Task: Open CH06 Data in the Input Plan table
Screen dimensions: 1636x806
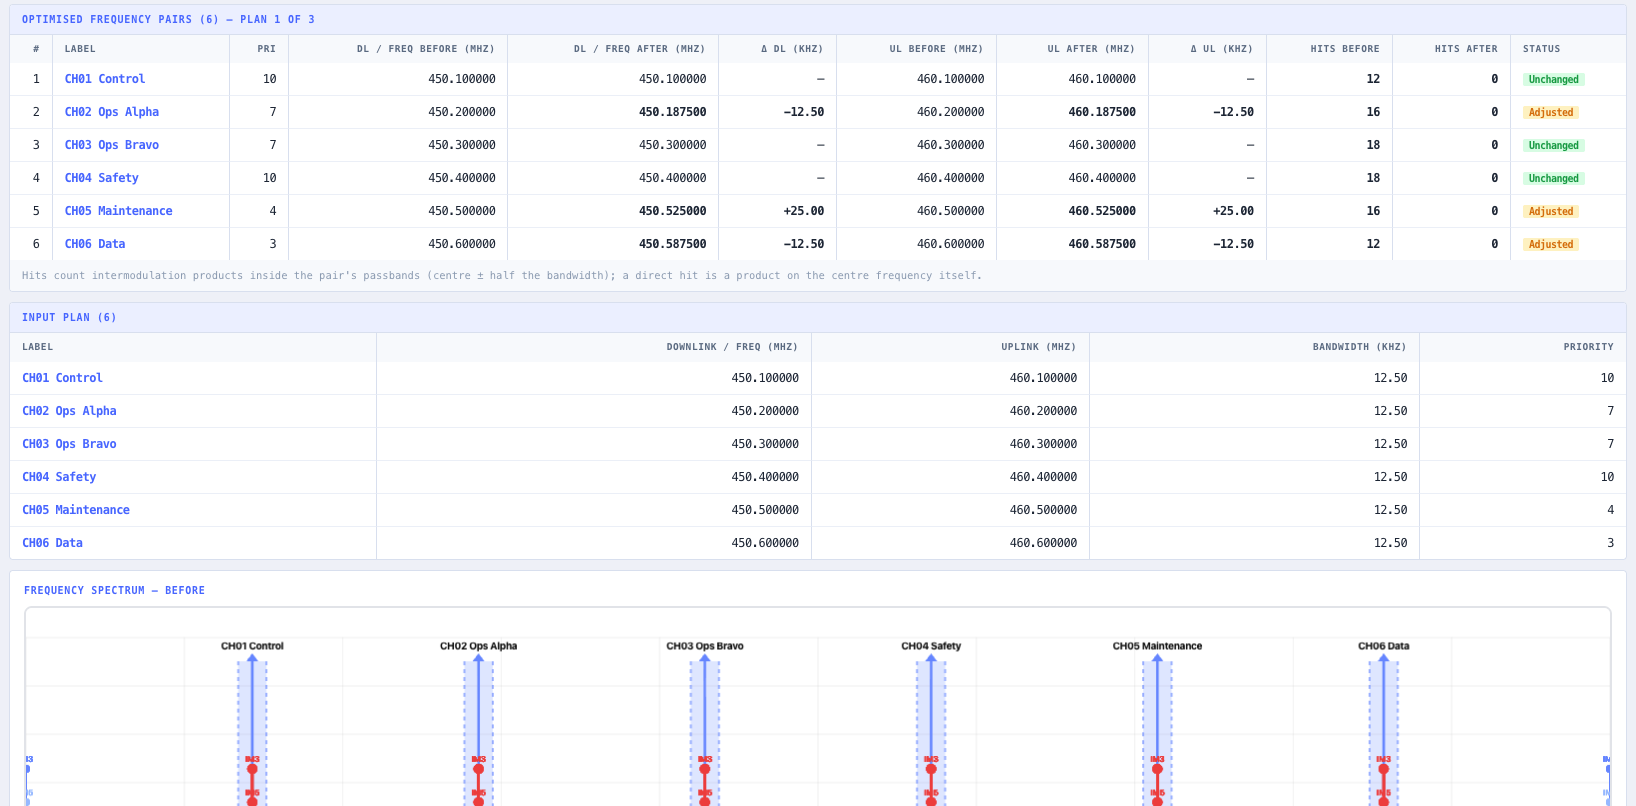Action: point(52,543)
